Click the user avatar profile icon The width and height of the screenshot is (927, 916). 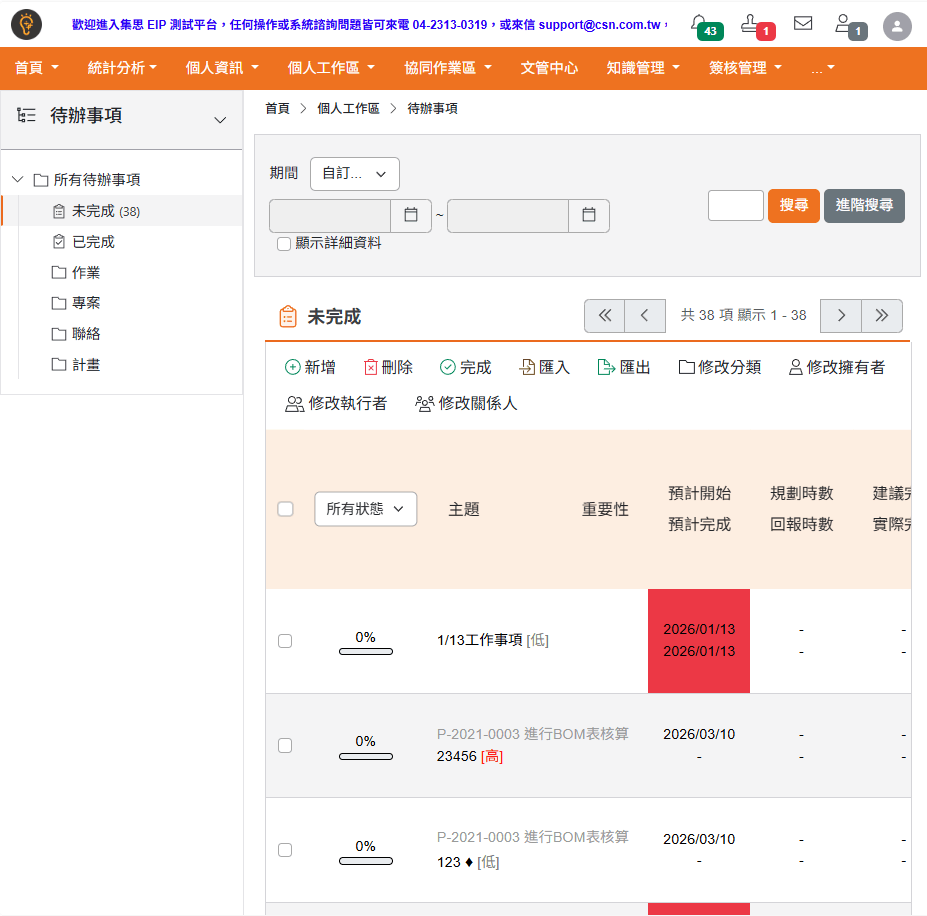pyautogui.click(x=898, y=27)
